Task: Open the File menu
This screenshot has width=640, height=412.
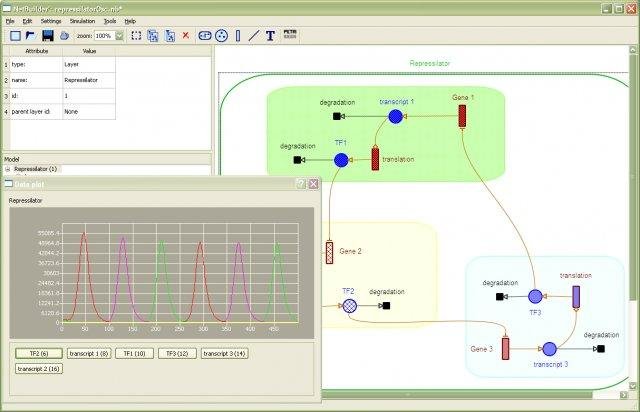Action: (x=10, y=21)
